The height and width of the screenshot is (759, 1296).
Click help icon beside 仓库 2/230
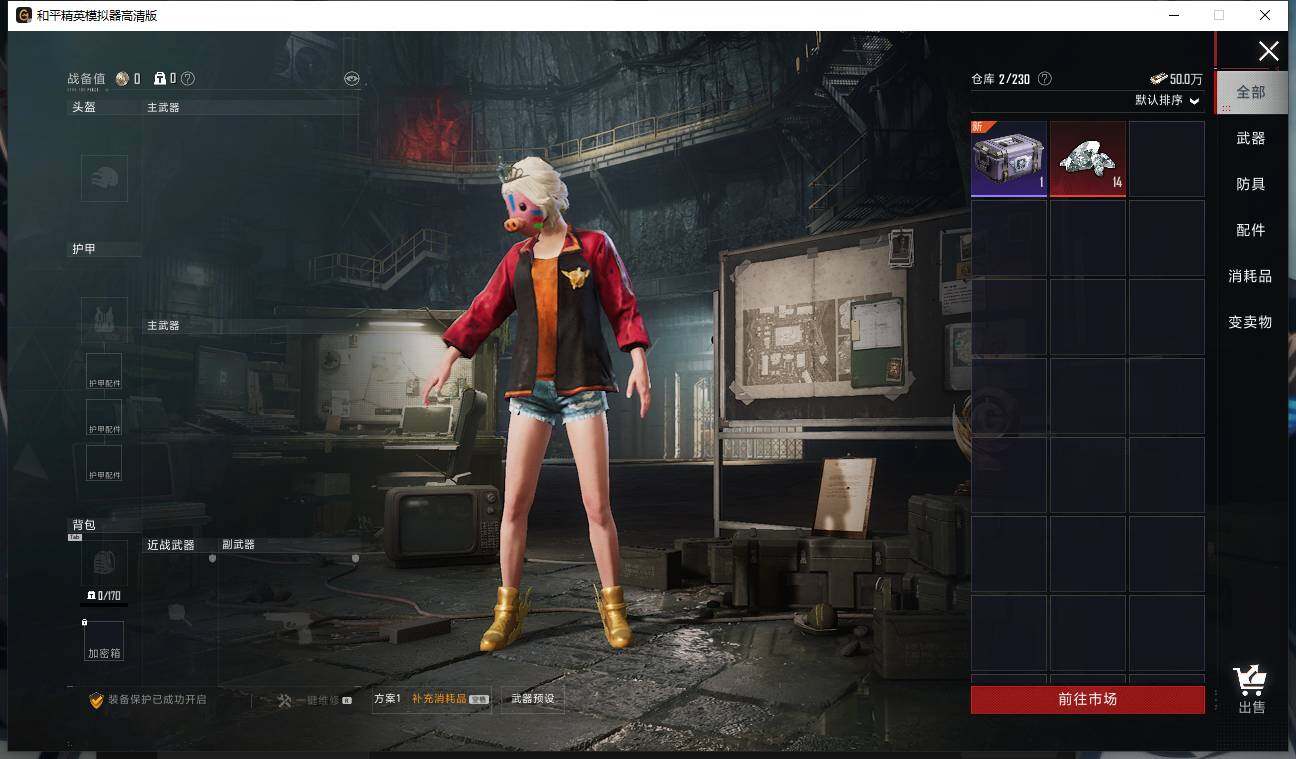click(x=1045, y=79)
